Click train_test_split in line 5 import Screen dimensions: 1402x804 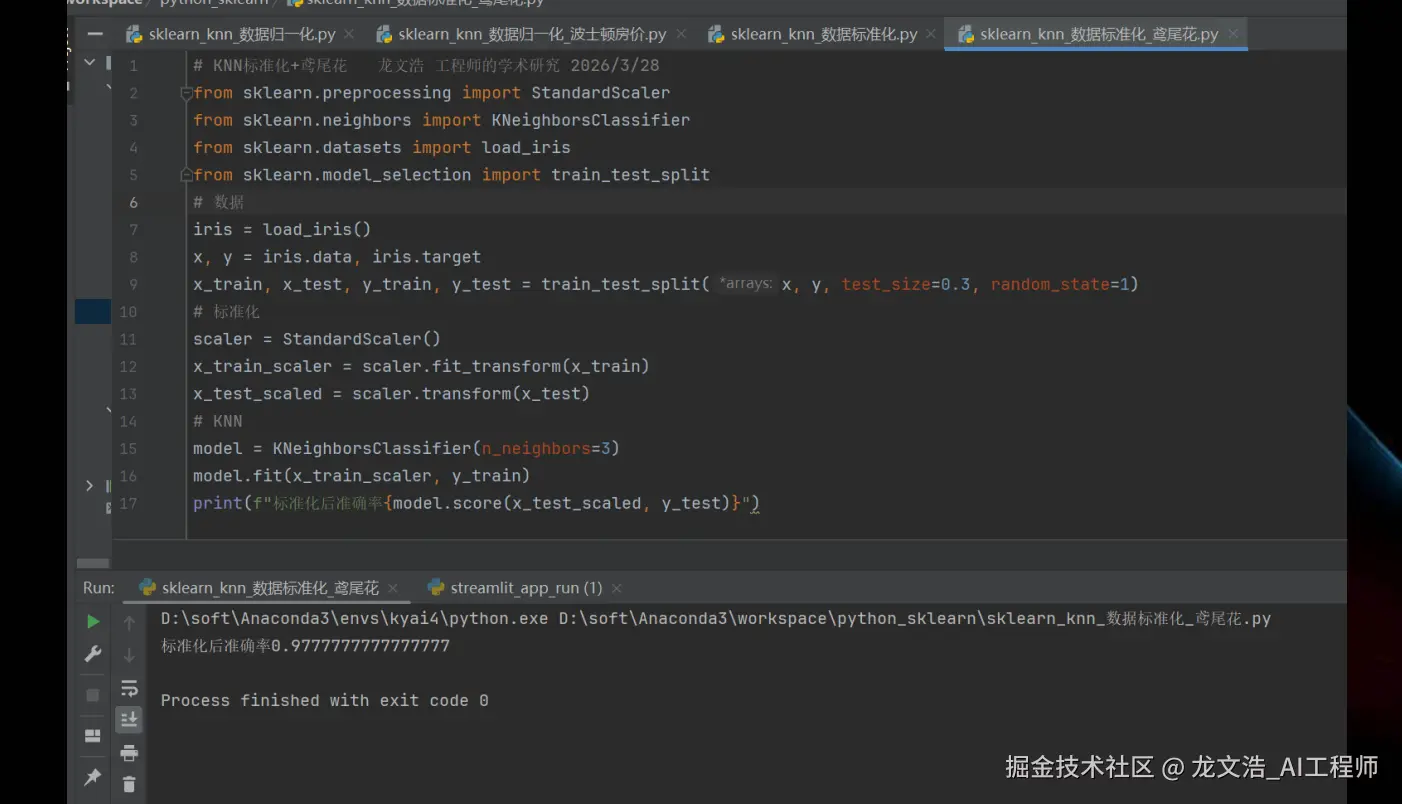coord(630,175)
